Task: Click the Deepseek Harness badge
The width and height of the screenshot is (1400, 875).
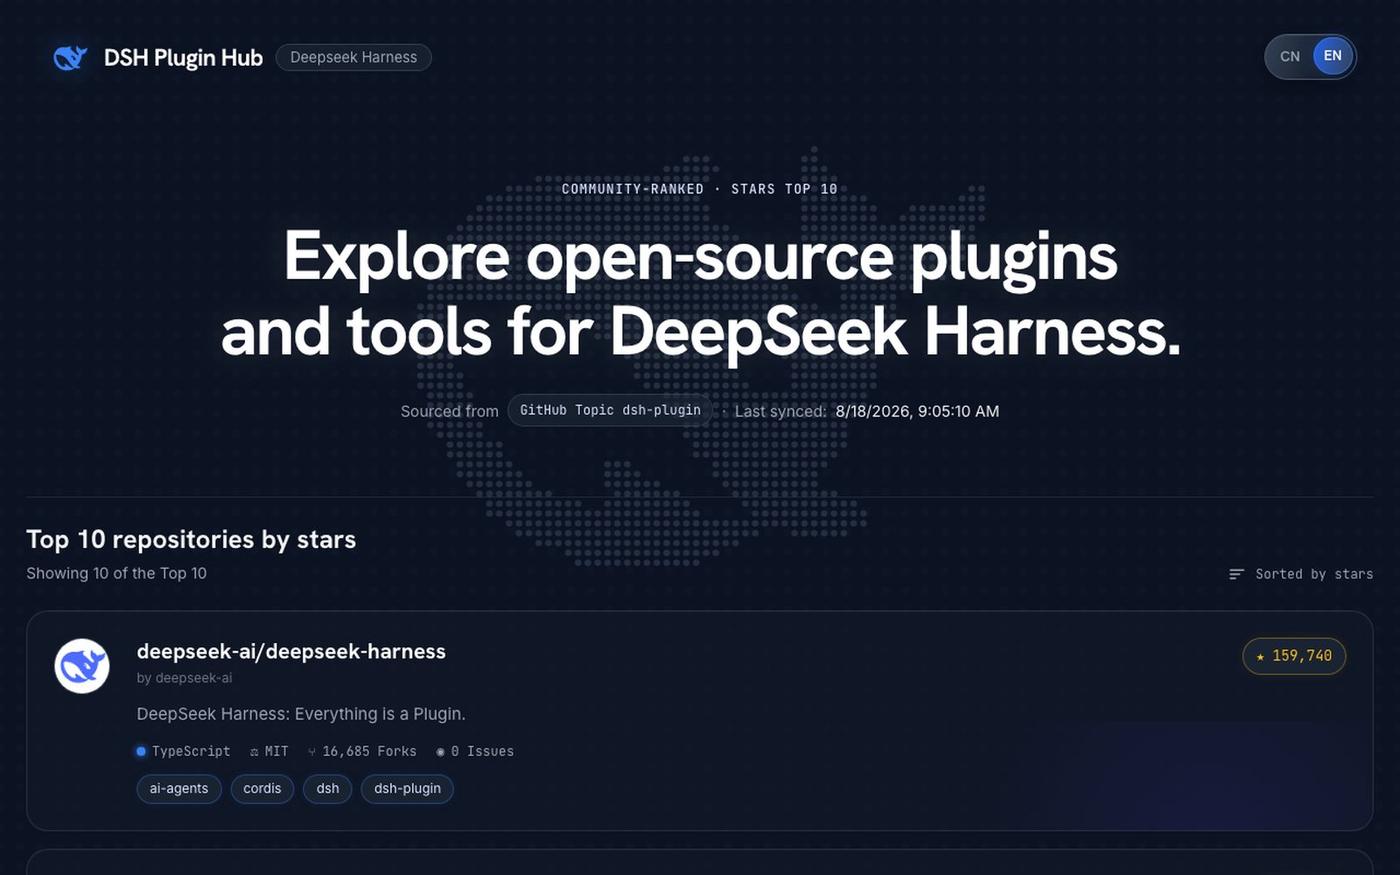Action: coord(353,57)
